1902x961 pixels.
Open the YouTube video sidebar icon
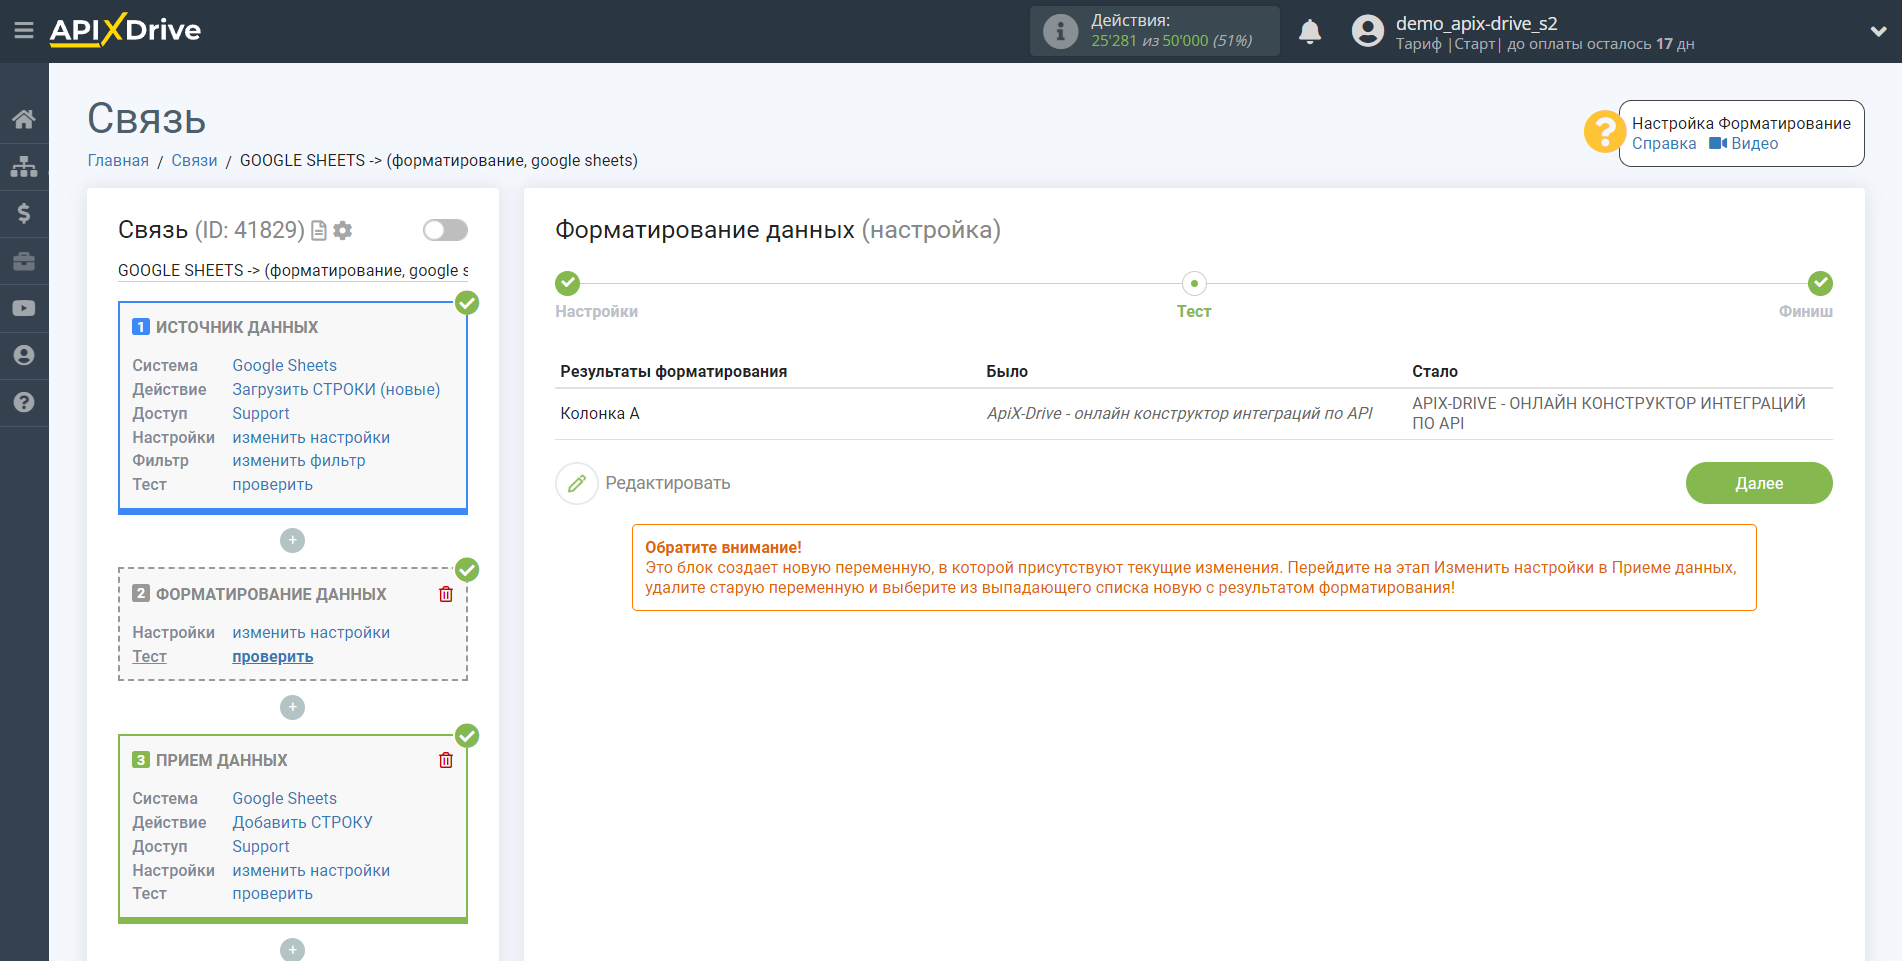[24, 308]
